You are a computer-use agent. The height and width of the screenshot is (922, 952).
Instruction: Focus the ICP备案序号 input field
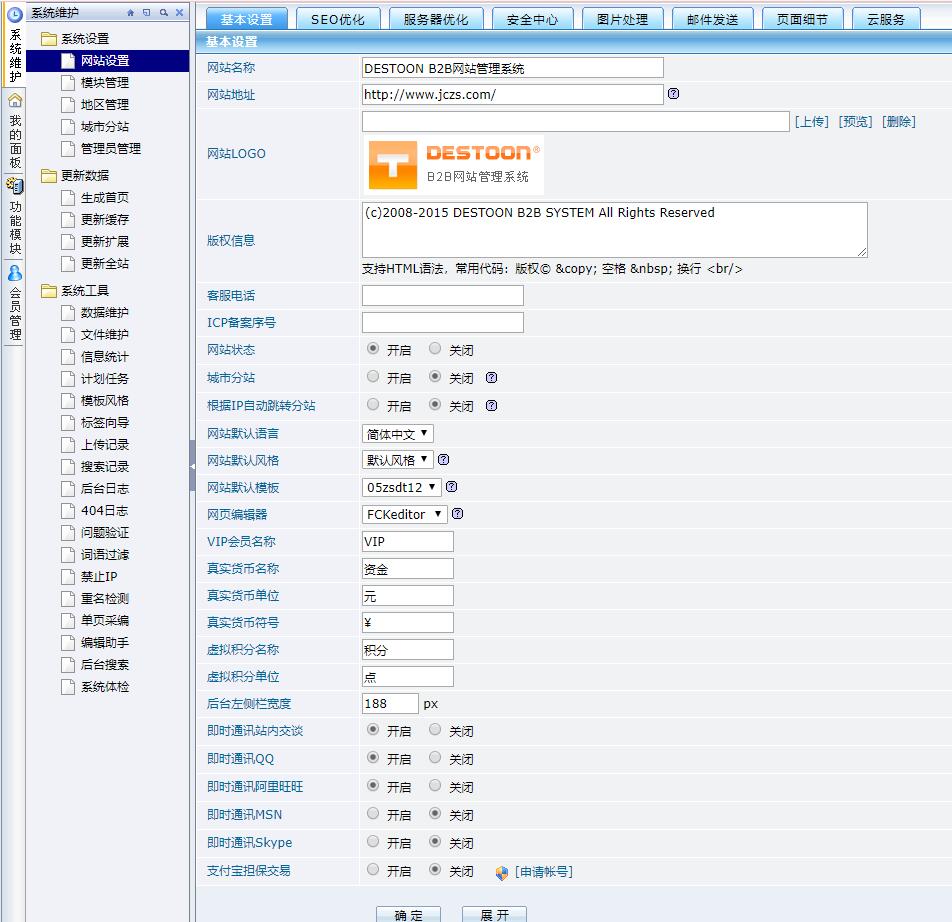click(x=443, y=322)
